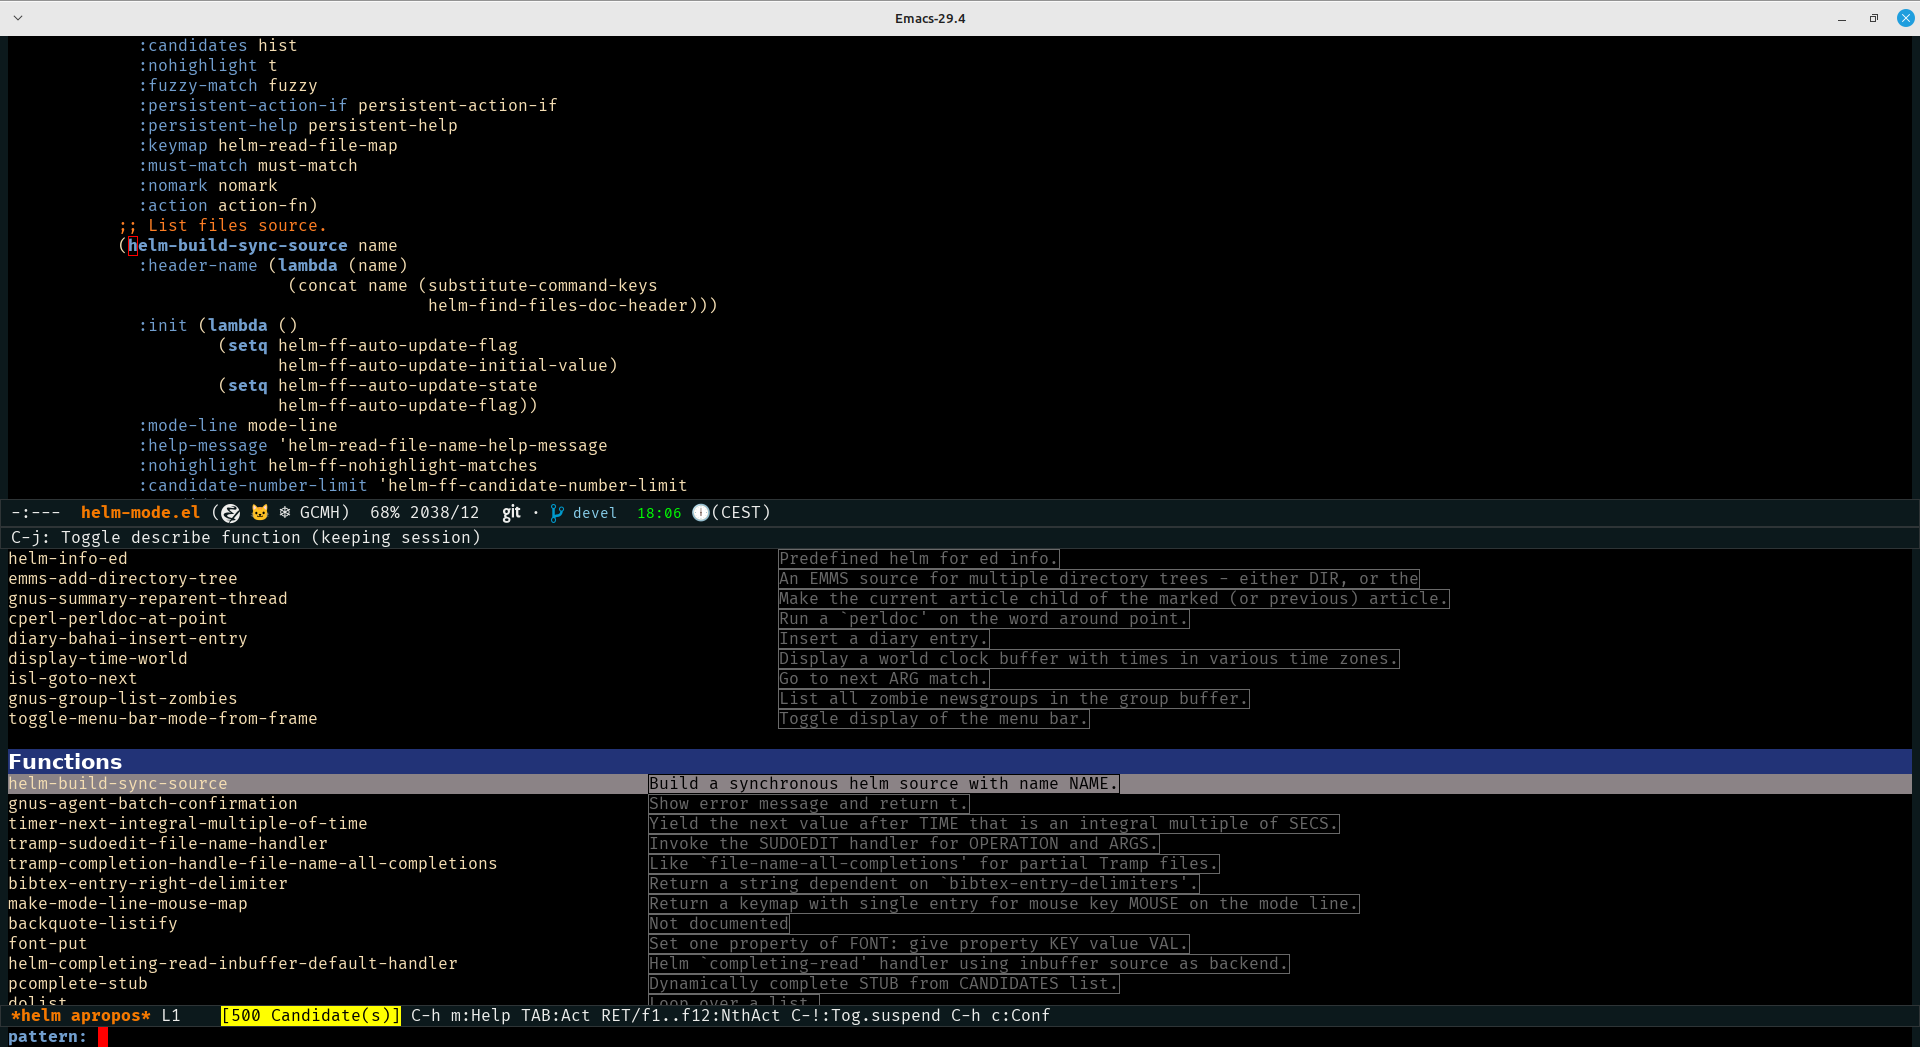Viewport: 1920px width, 1047px height.
Task: Select the gnus-summary-reparent-thread candidate
Action: (x=148, y=599)
